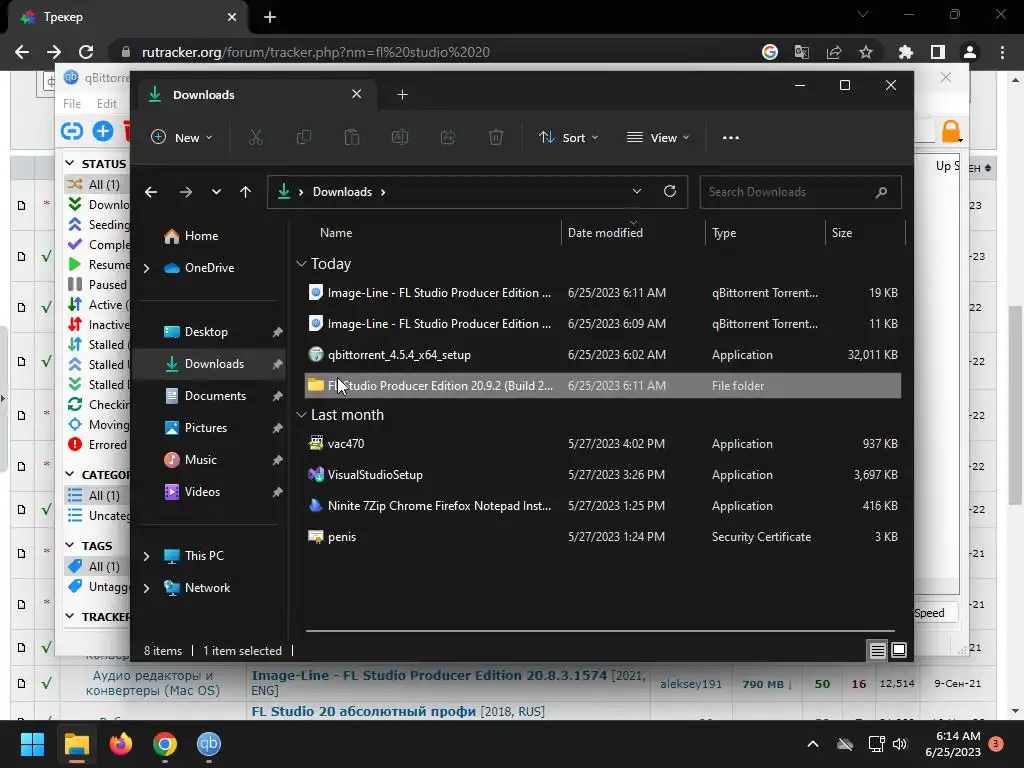
Task: Click the Rename icon in Explorer toolbar
Action: tap(400, 138)
